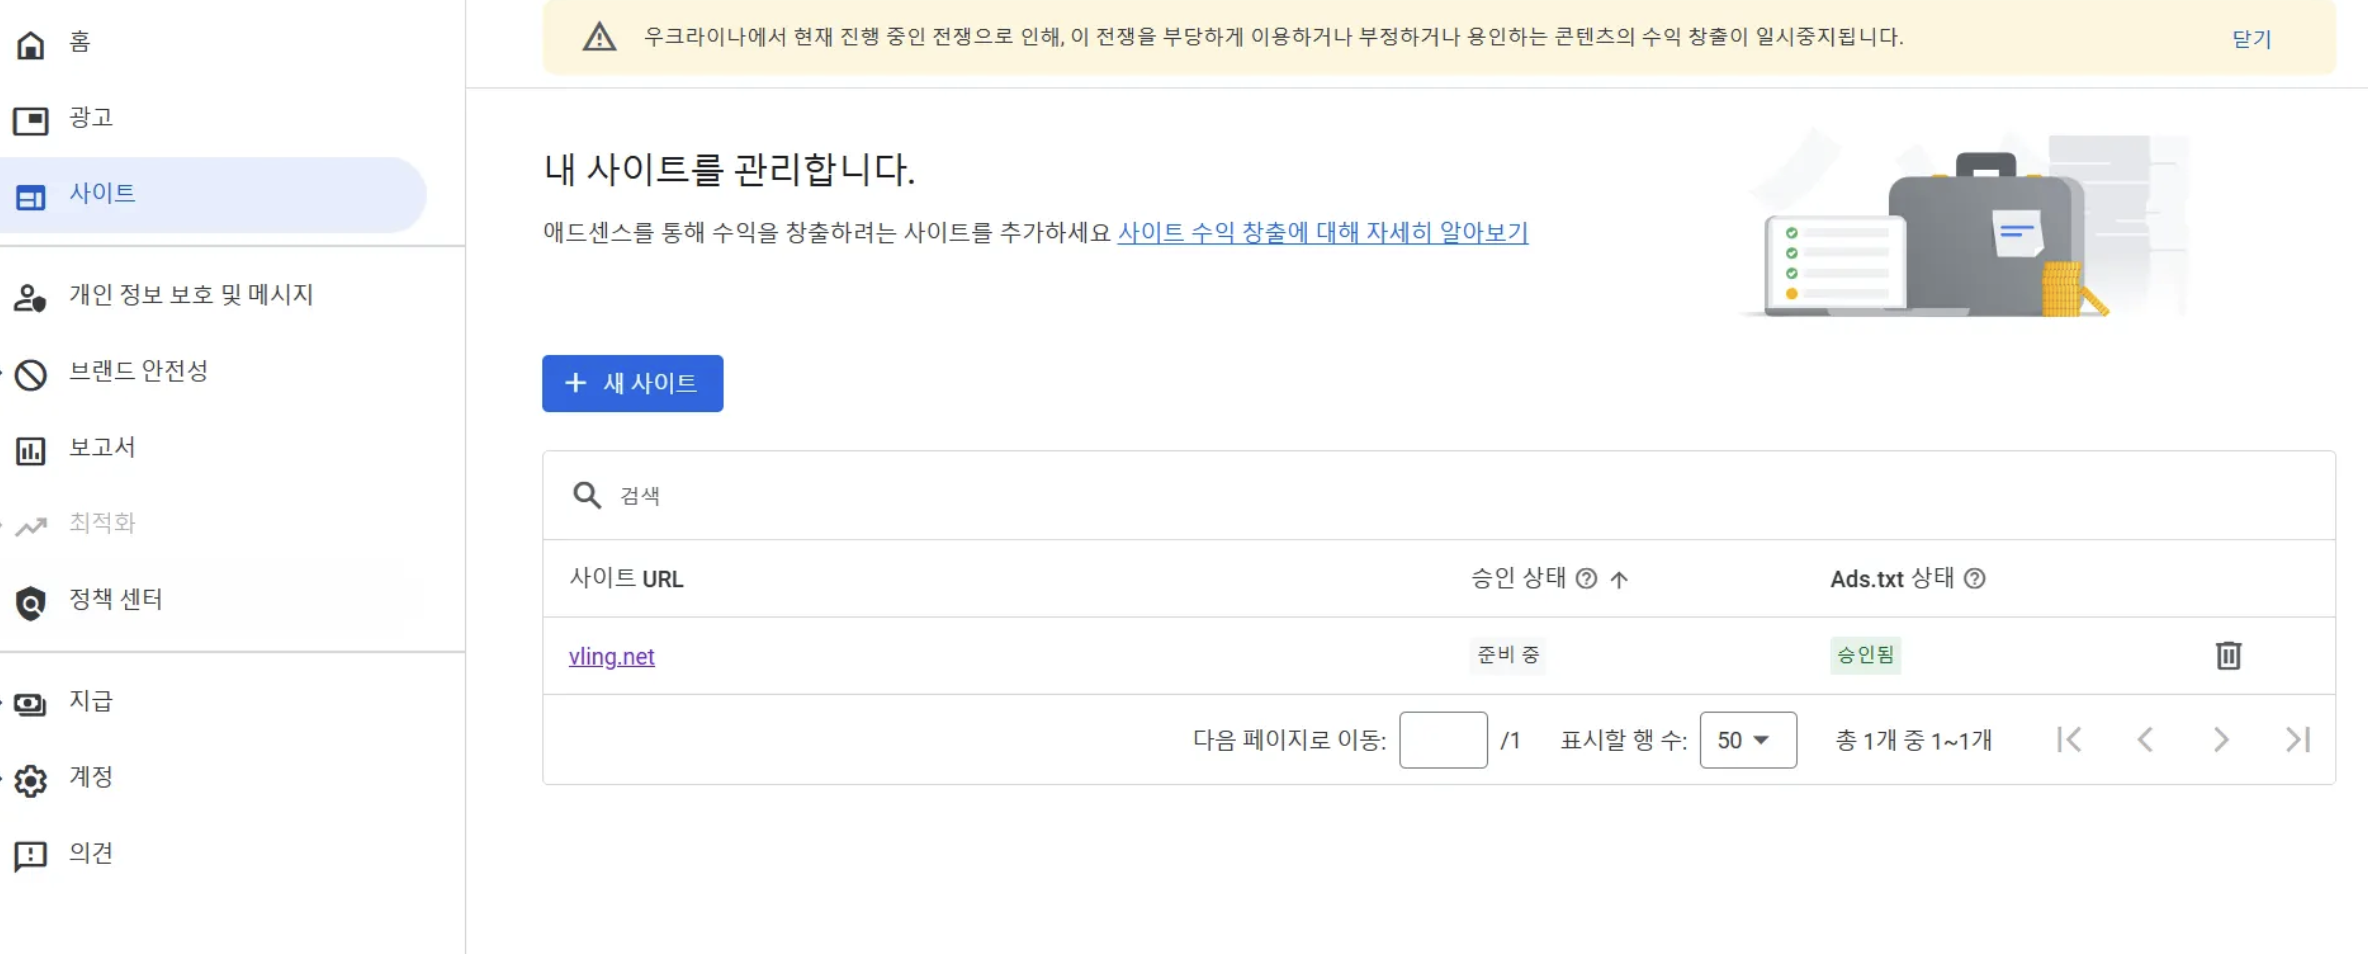Open the vling.net site link
The width and height of the screenshot is (2368, 954).
611,657
